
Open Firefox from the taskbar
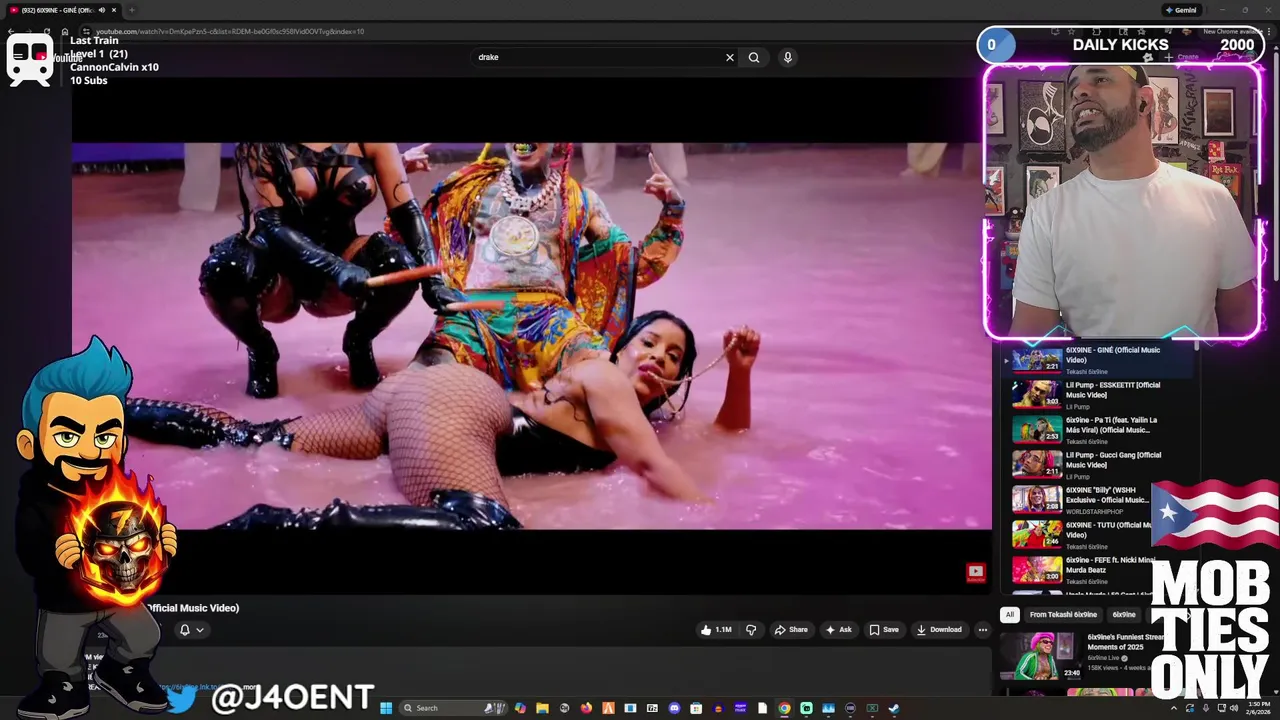point(586,708)
